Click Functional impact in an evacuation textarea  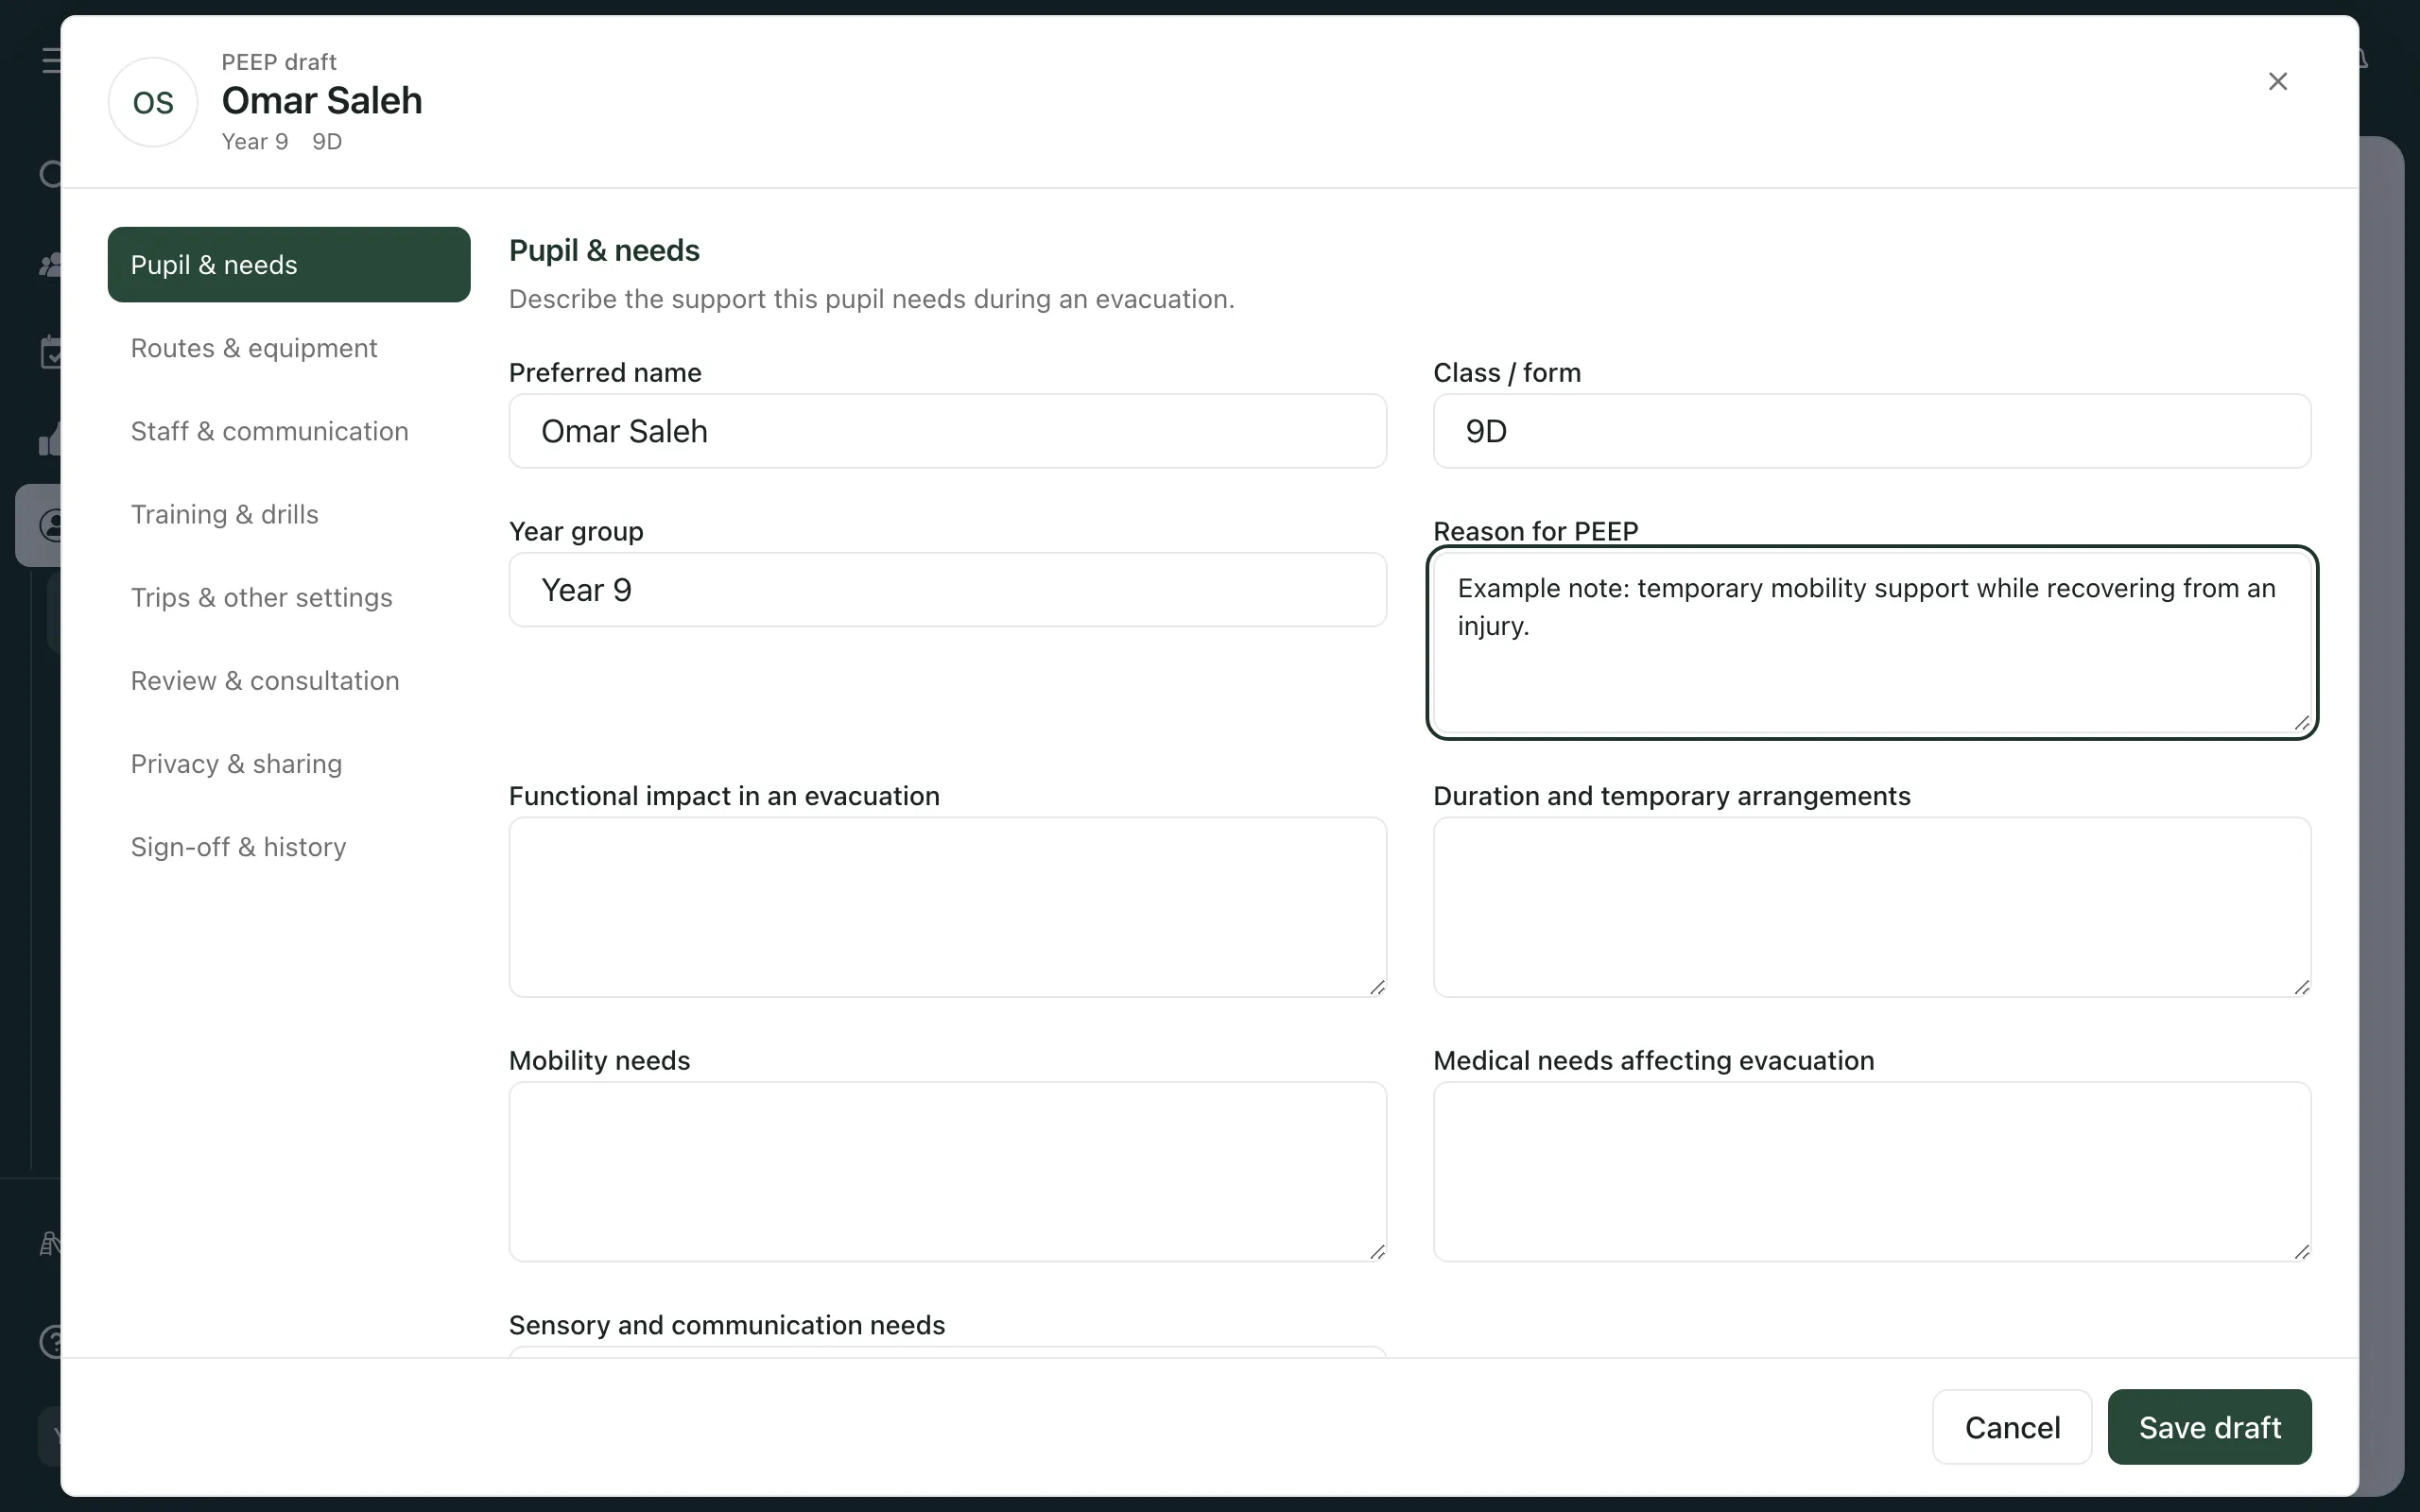tap(947, 907)
